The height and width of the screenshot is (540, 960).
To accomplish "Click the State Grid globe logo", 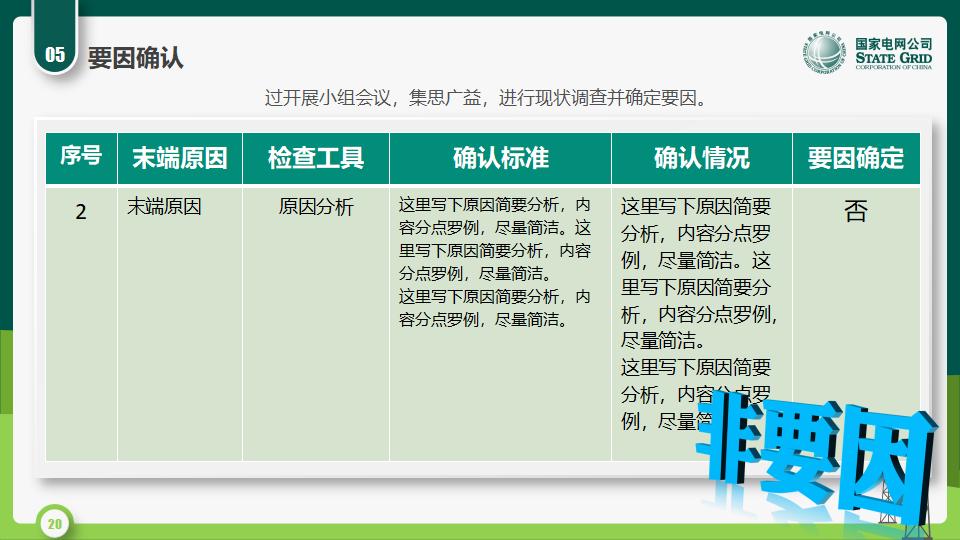I will pyautogui.click(x=824, y=52).
